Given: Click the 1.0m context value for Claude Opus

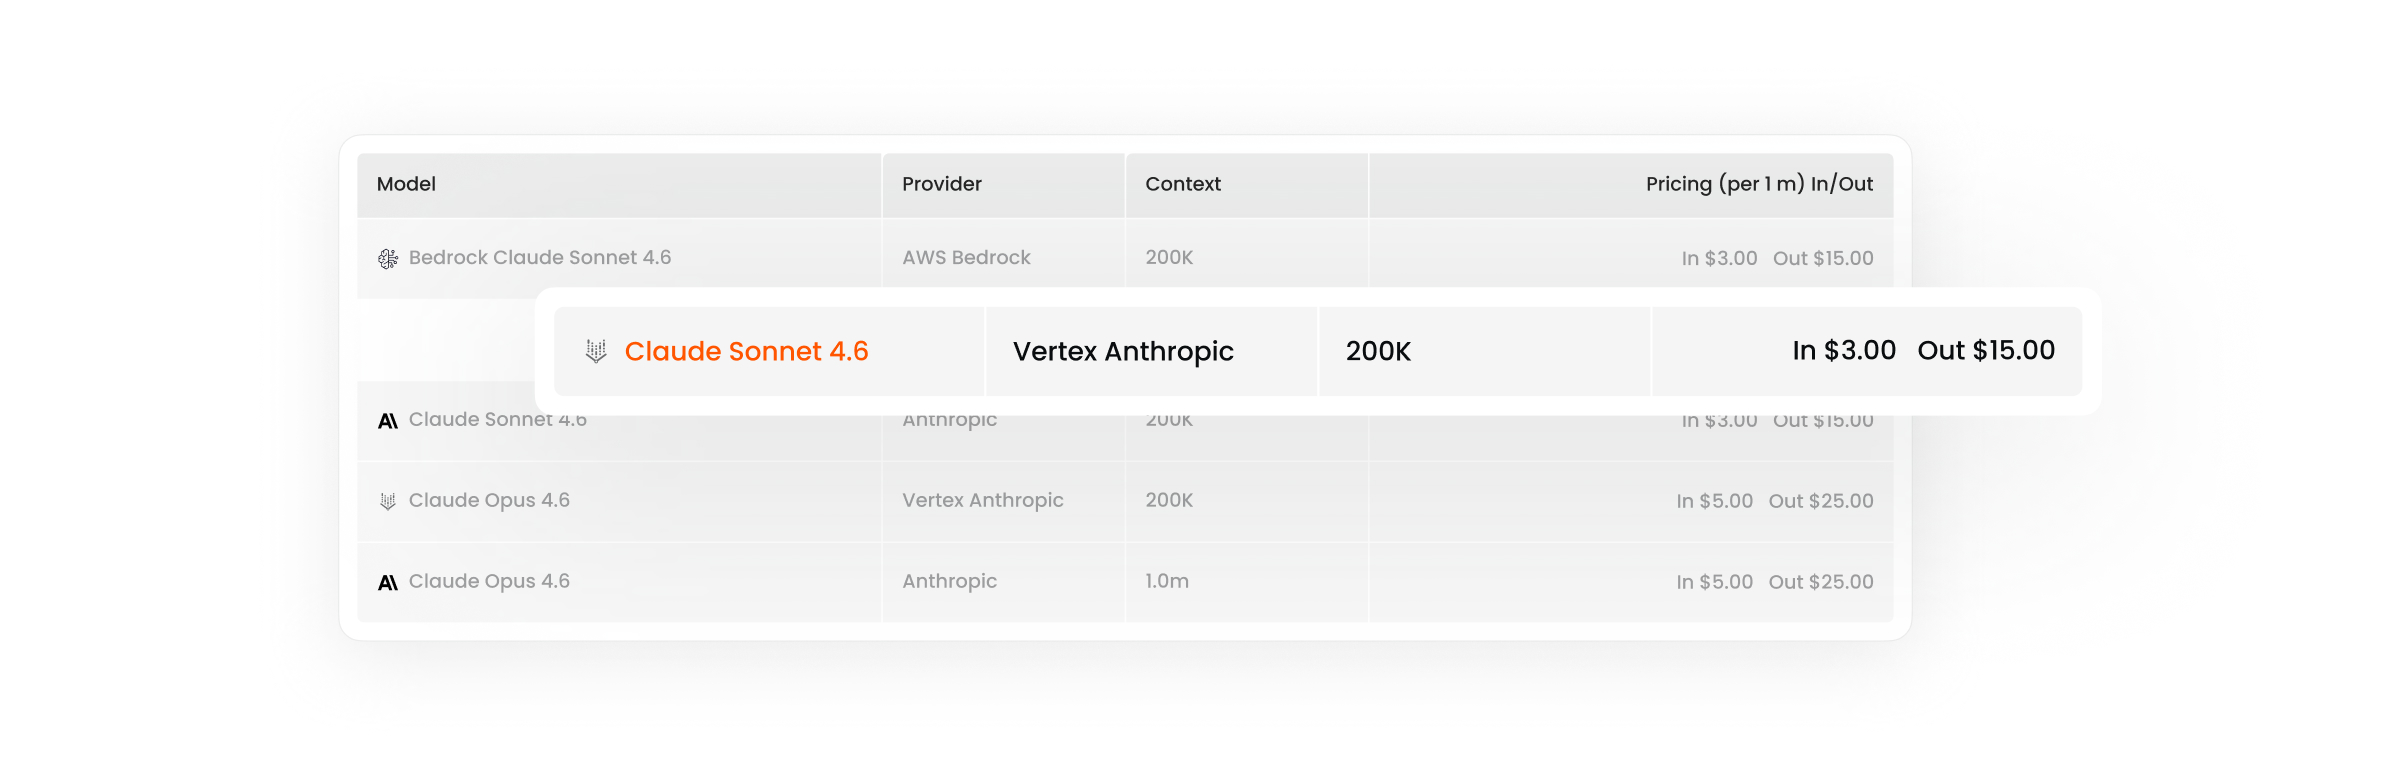Looking at the screenshot, I should pyautogui.click(x=1167, y=581).
